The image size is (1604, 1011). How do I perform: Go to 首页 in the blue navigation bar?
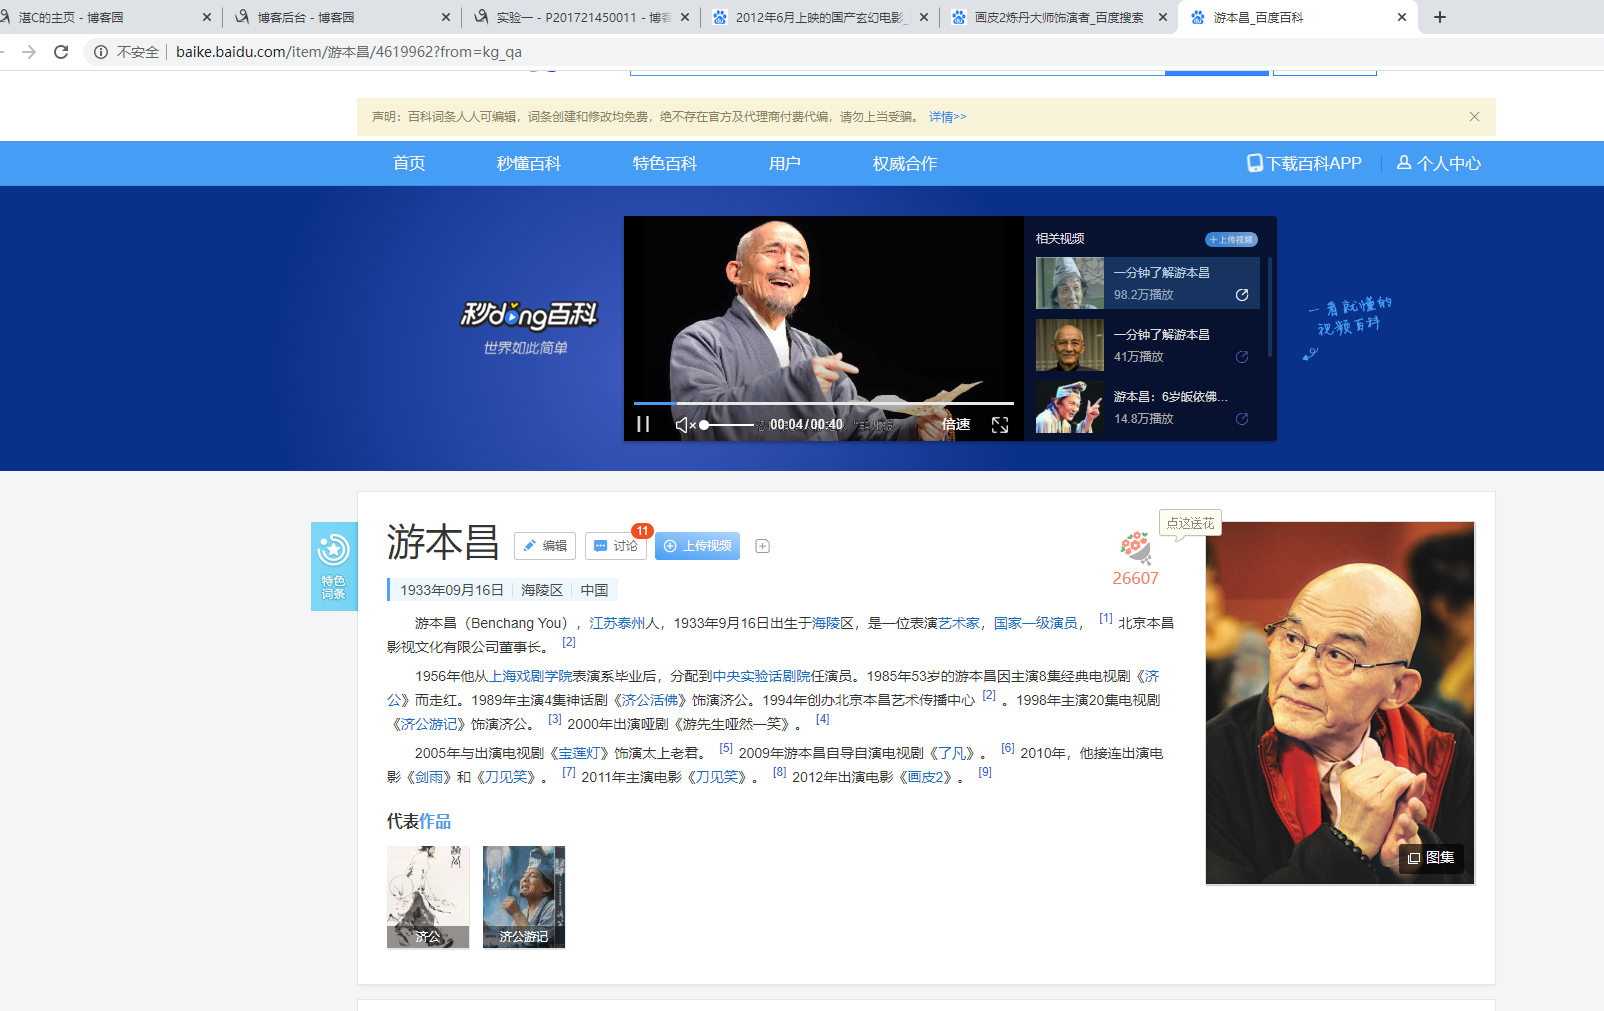coord(409,163)
